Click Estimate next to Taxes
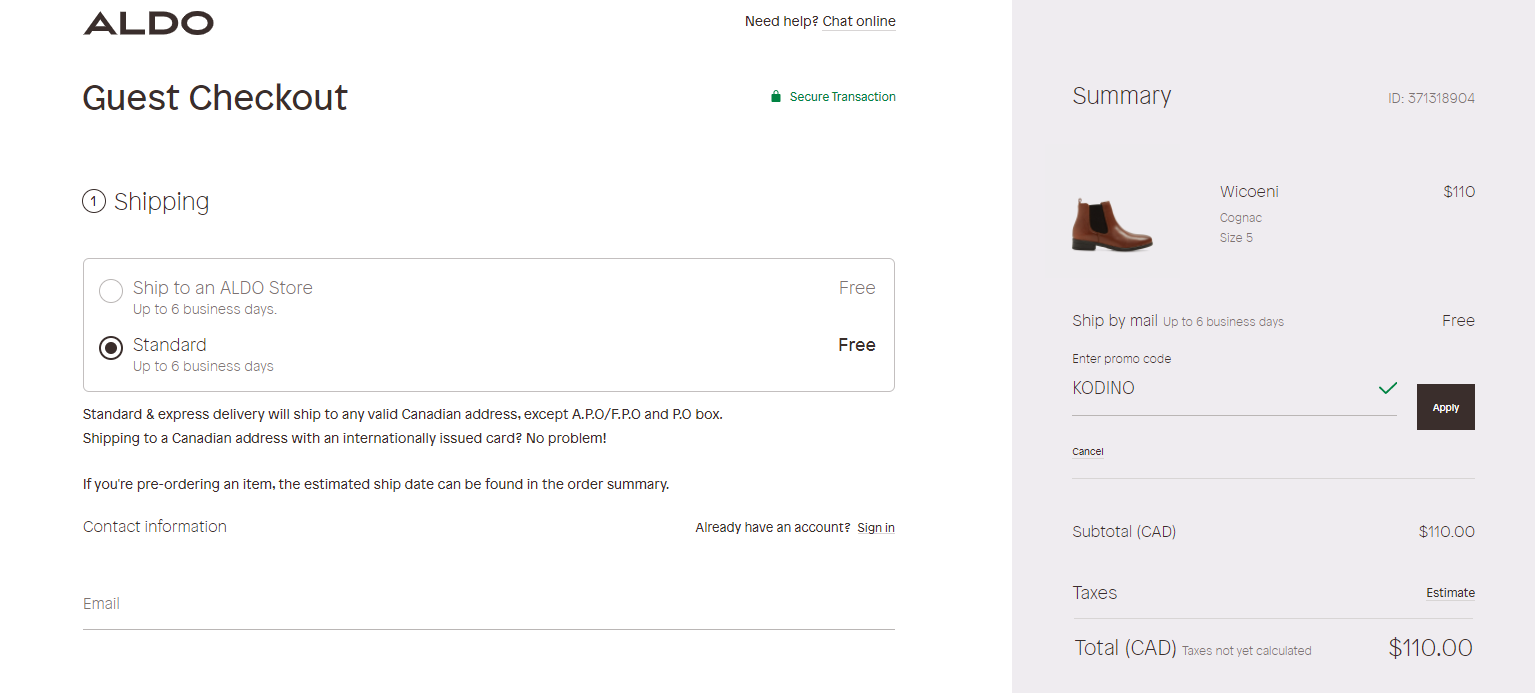Screen dimensions: 1540x693 [1450, 593]
